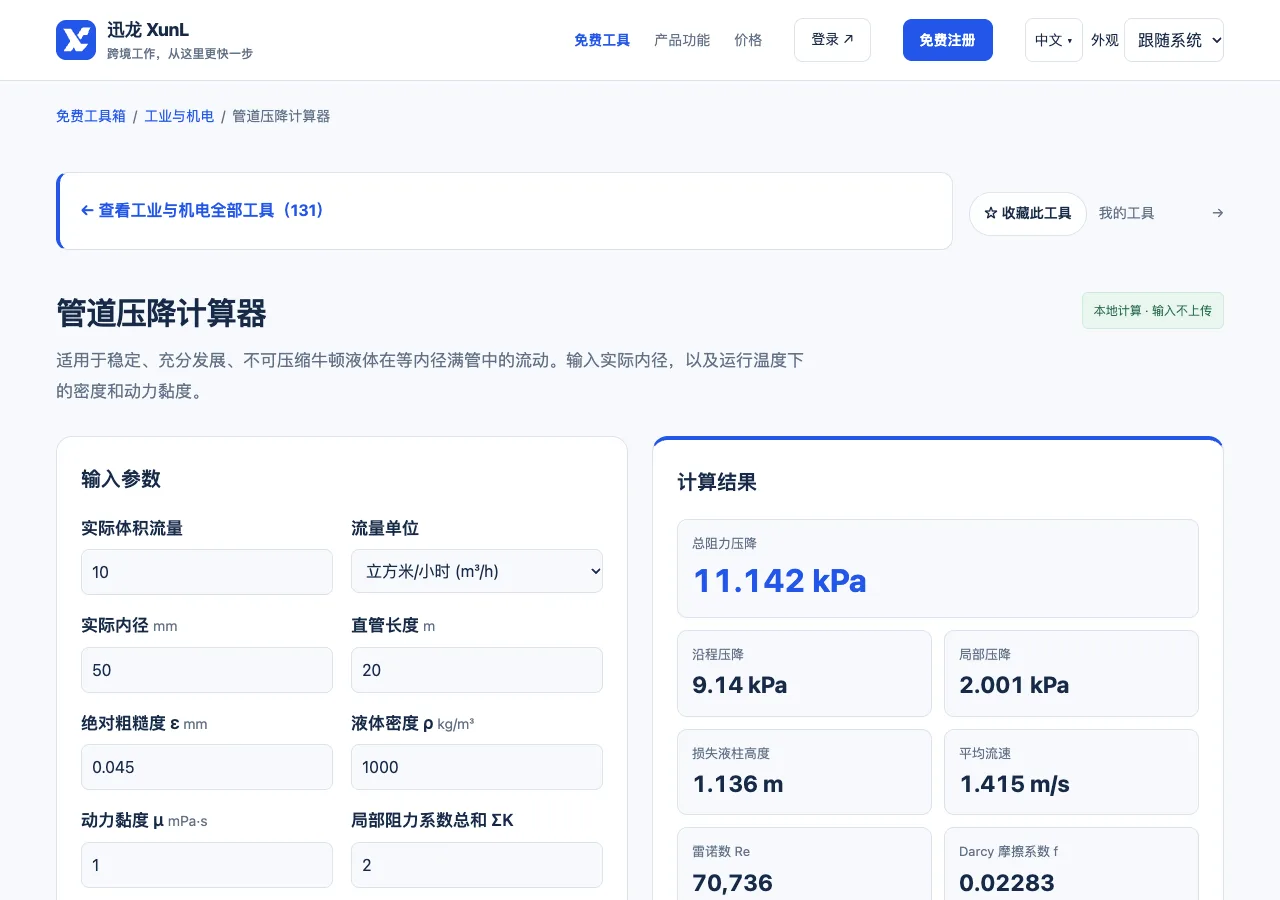Screen dimensions: 1280x900
Task: Click the arrow icon beside 我的工具
Action: pyautogui.click(x=1217, y=213)
